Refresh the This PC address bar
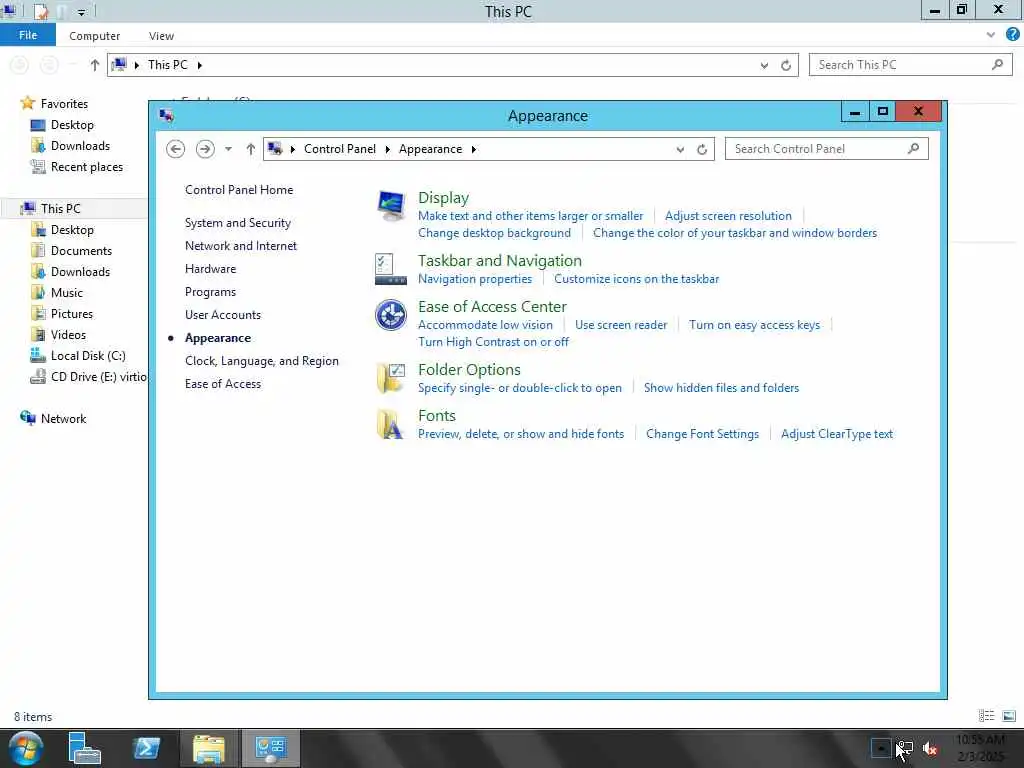Viewport: 1024px width, 768px height. [786, 65]
